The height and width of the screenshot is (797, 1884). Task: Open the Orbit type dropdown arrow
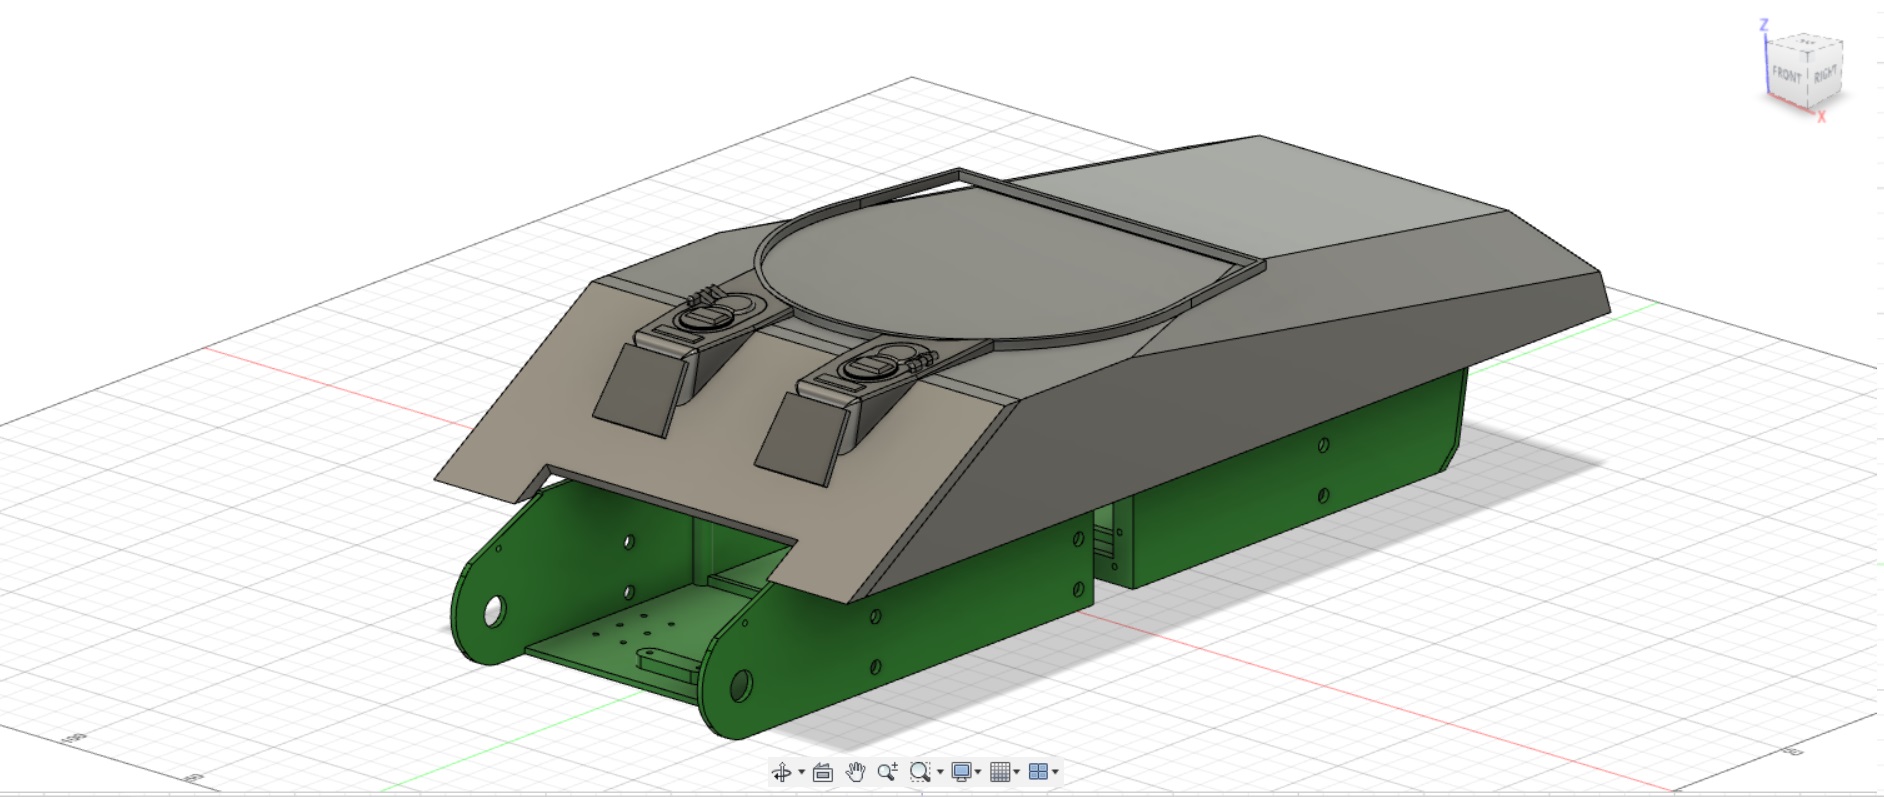[801, 773]
